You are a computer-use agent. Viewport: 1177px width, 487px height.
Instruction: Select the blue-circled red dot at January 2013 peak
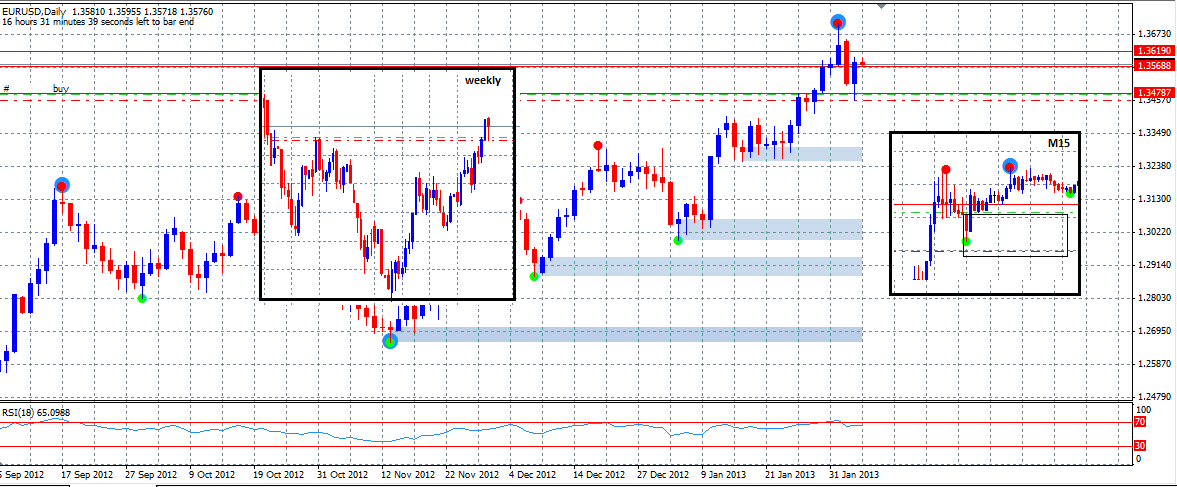[x=838, y=22]
